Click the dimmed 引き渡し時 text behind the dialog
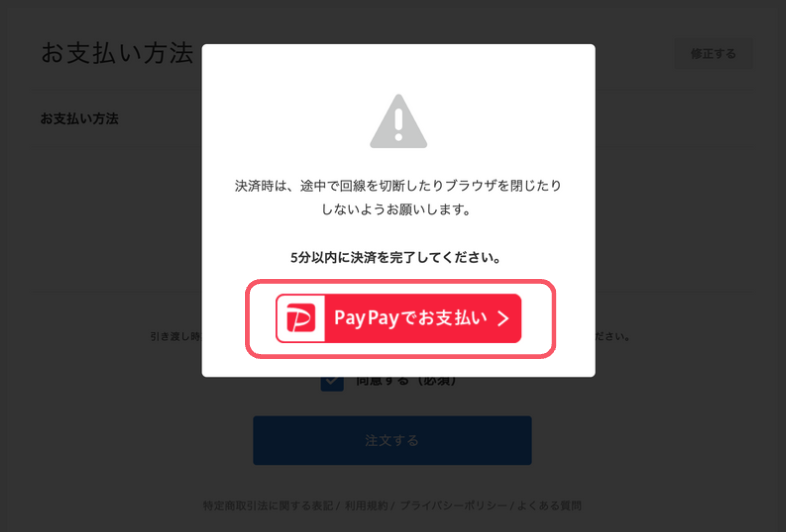The image size is (786, 532). 175,336
